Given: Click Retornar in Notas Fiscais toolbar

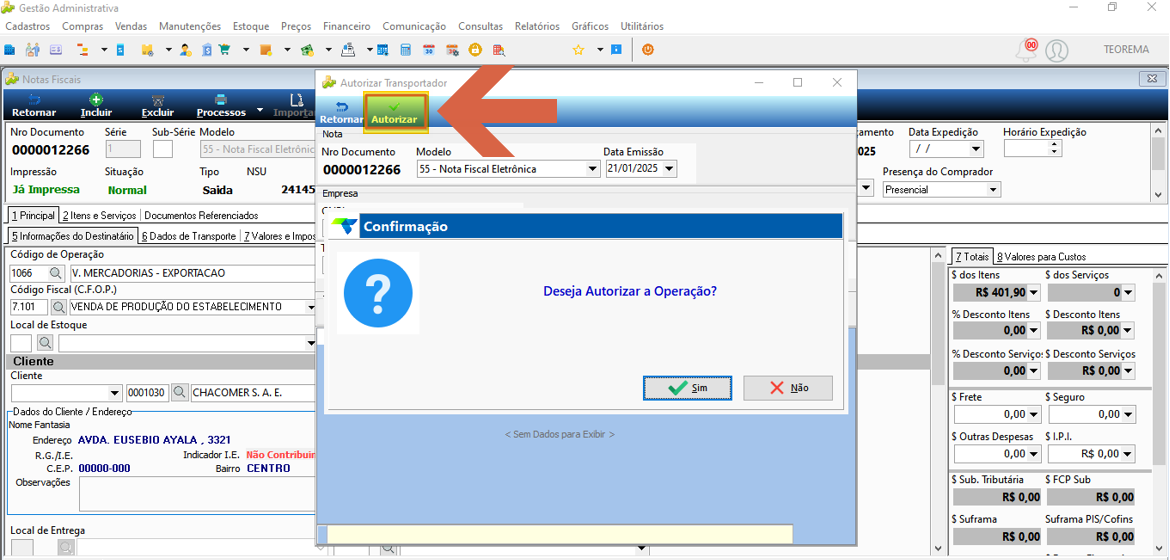Looking at the screenshot, I should (34, 107).
